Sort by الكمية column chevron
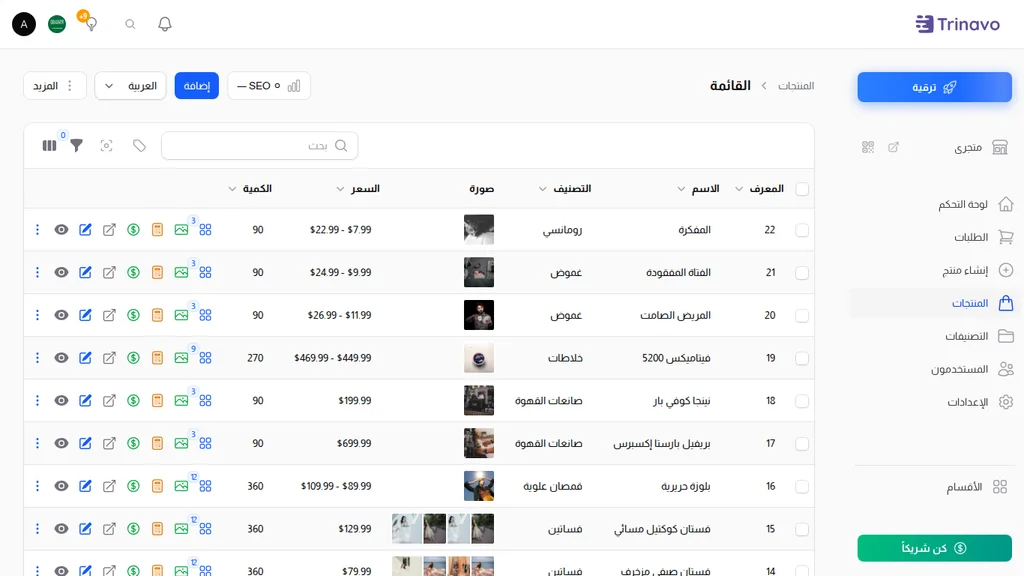 (x=232, y=189)
